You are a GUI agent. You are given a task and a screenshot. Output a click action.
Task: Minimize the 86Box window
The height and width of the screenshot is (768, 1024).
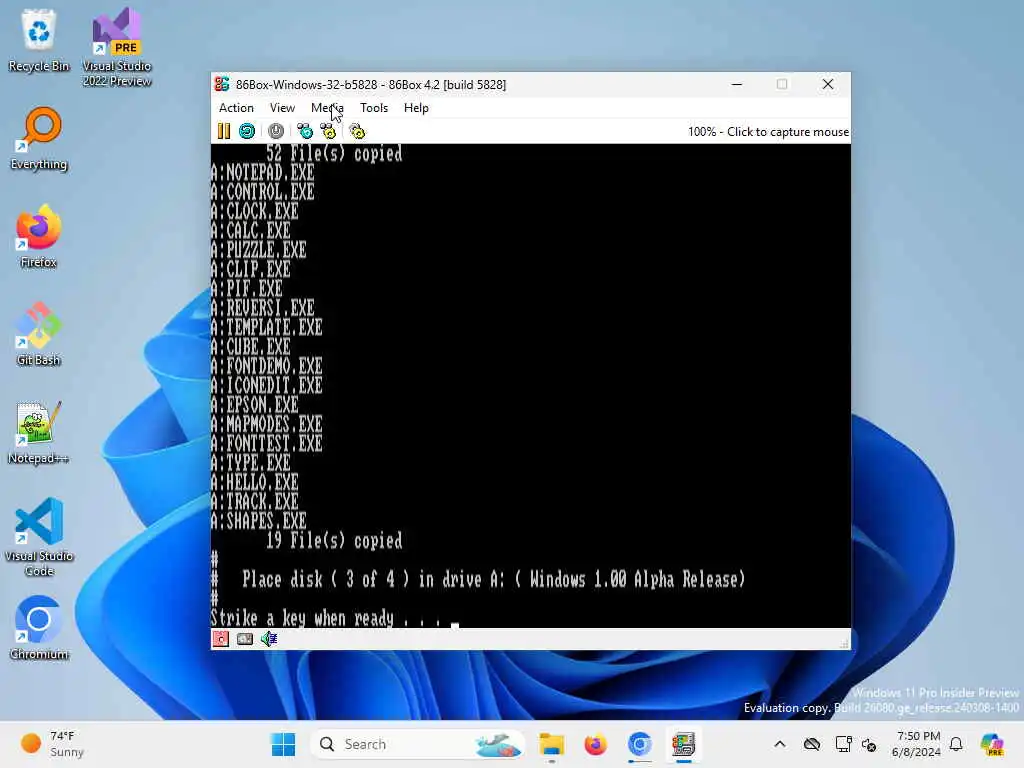click(737, 84)
